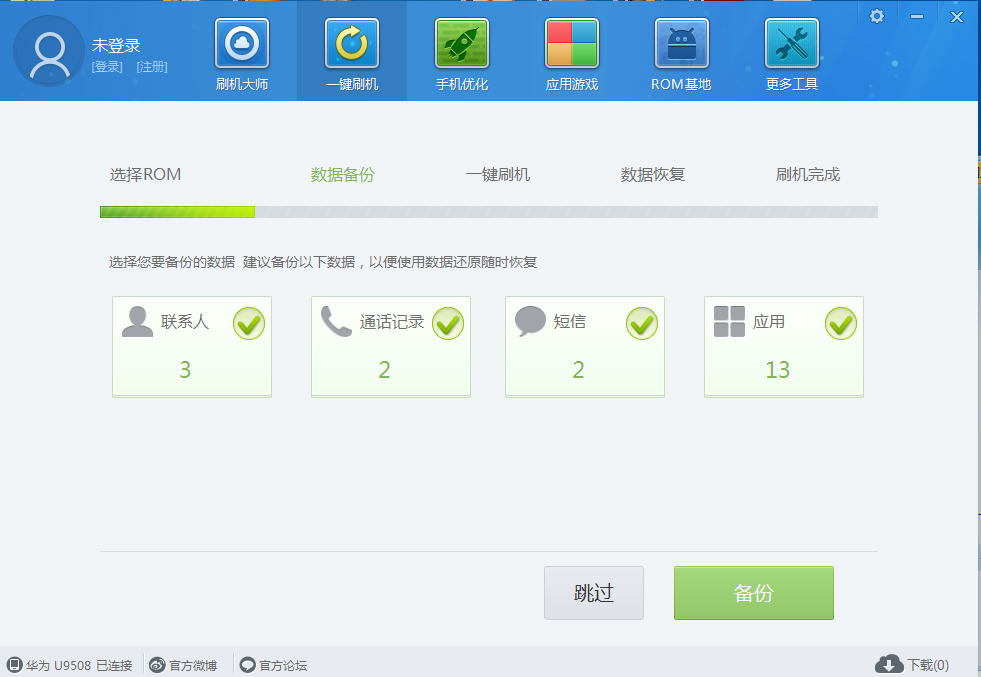Select the 一键刷机 step label
This screenshot has width=981, height=677.
tap(498, 175)
